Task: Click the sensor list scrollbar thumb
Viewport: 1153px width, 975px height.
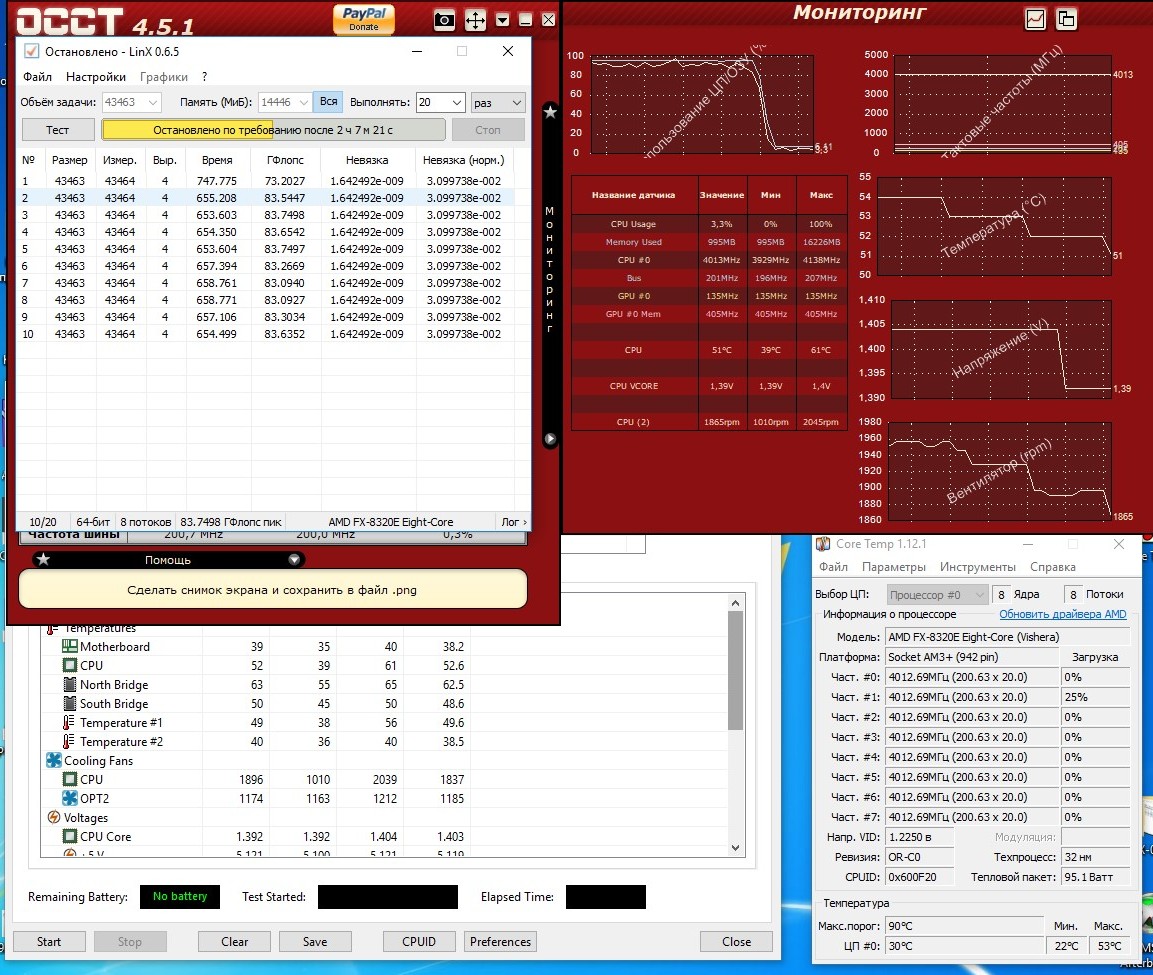Action: click(735, 671)
